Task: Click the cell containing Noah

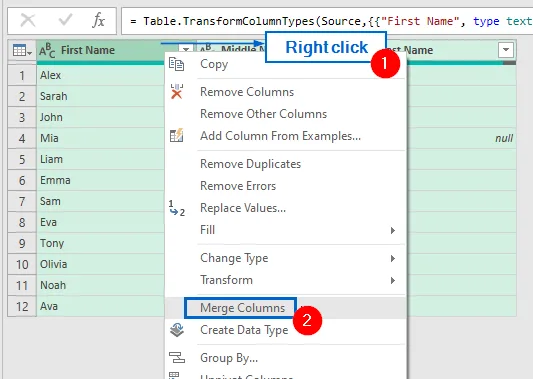Action: point(101,285)
